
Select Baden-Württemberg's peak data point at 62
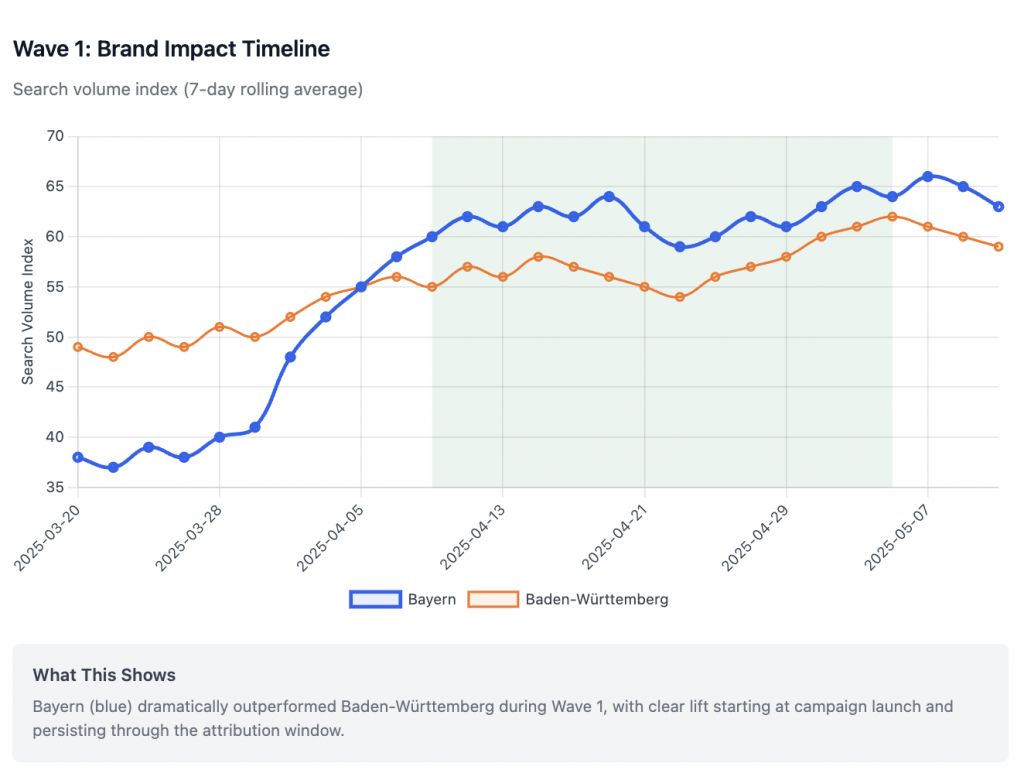coord(892,216)
